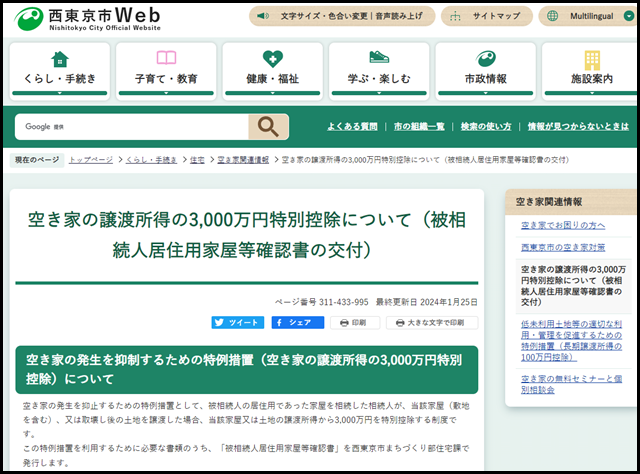Go to トップページ in breadcrumb

[91, 160]
